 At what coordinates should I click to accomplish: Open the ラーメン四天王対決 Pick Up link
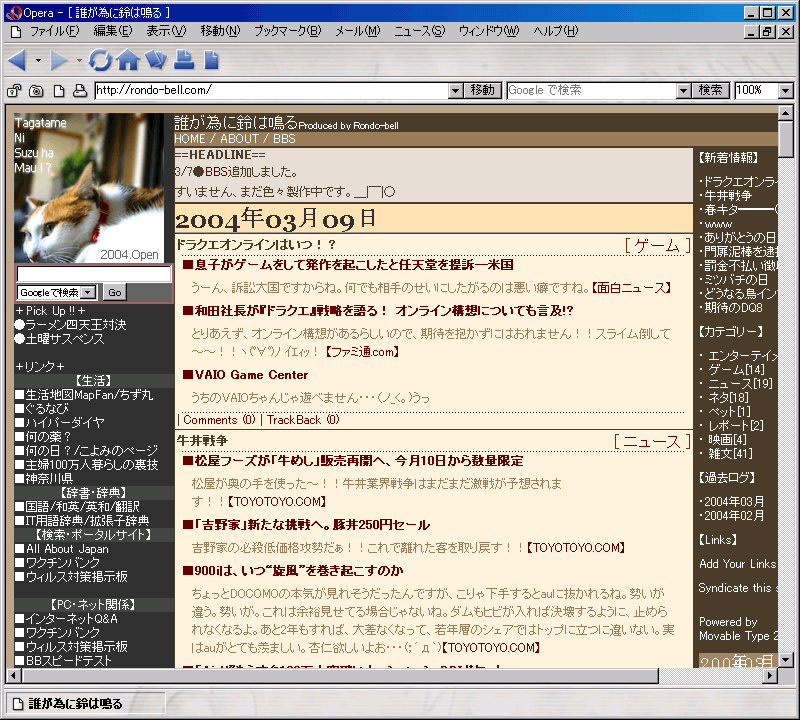tap(76, 325)
